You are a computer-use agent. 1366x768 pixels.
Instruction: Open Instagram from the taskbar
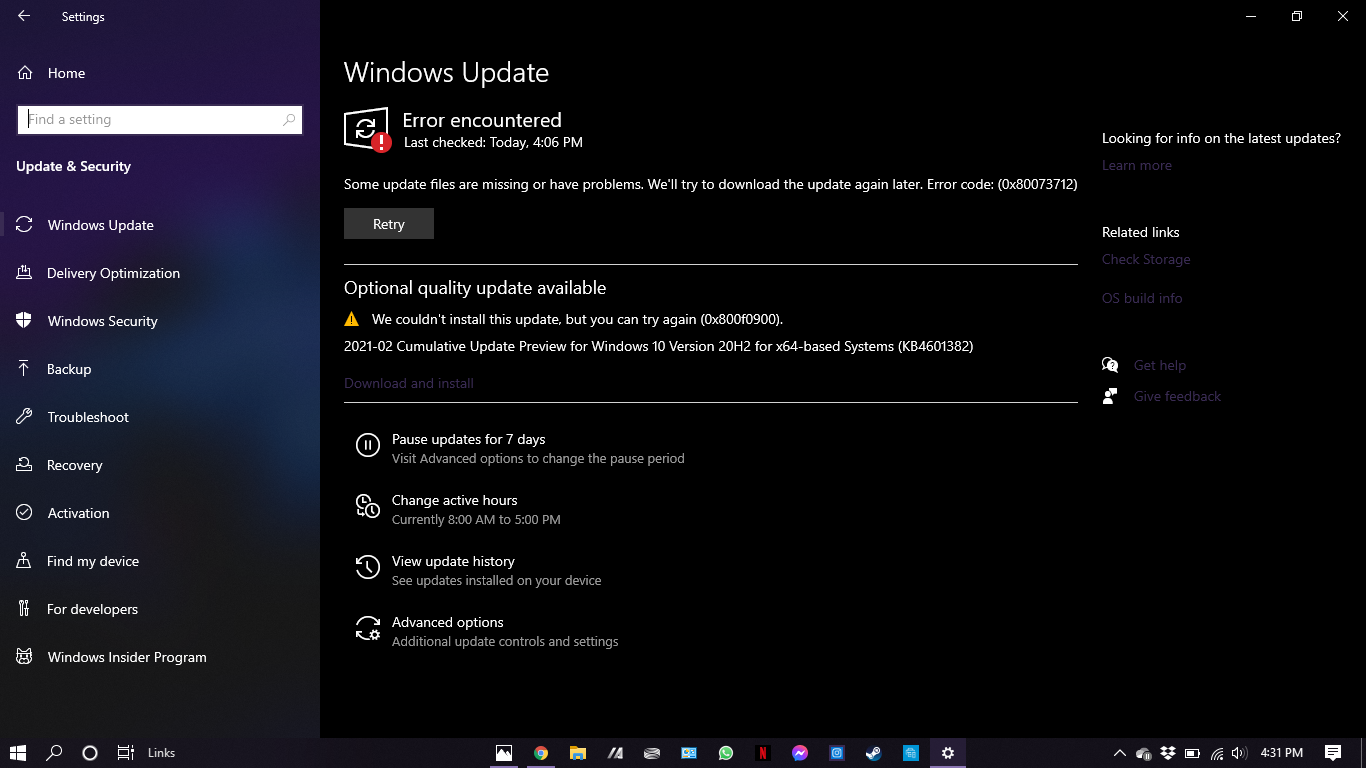point(837,753)
